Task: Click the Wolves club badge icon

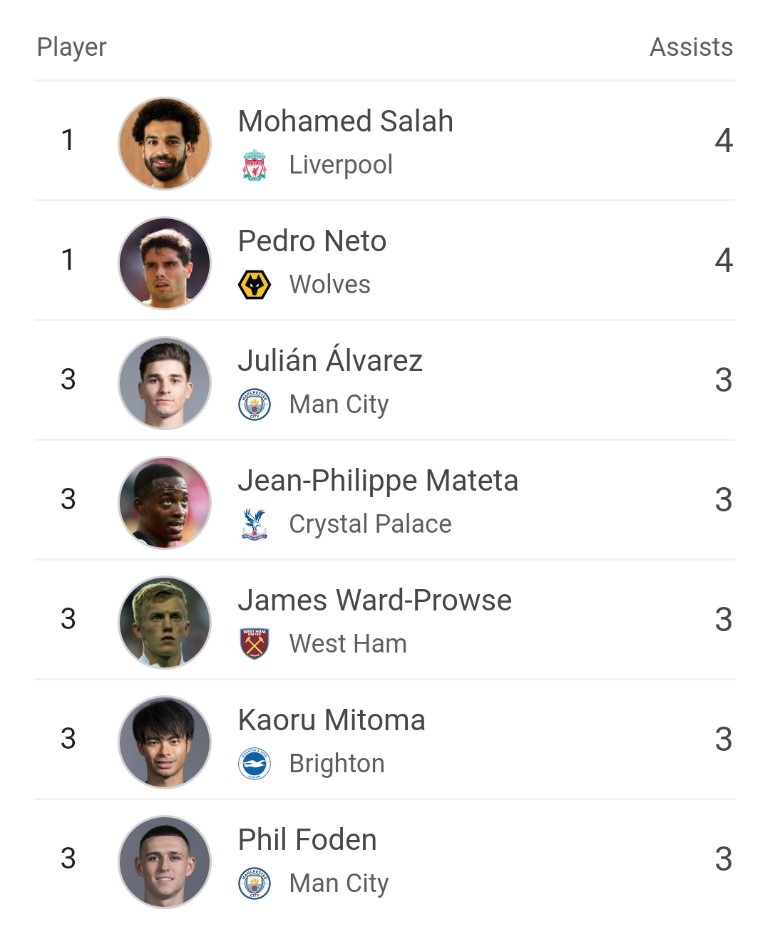Action: tap(254, 285)
